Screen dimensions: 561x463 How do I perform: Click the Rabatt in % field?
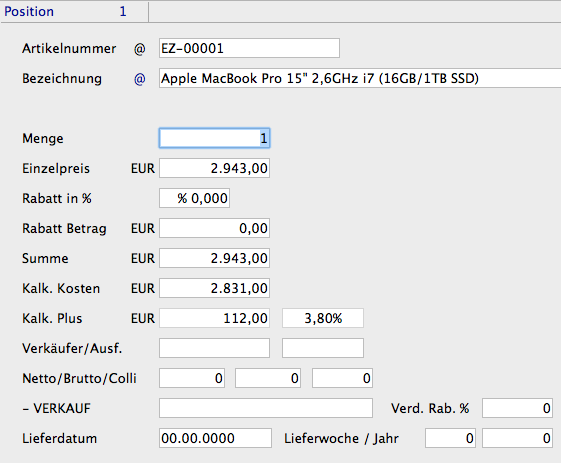[194, 198]
